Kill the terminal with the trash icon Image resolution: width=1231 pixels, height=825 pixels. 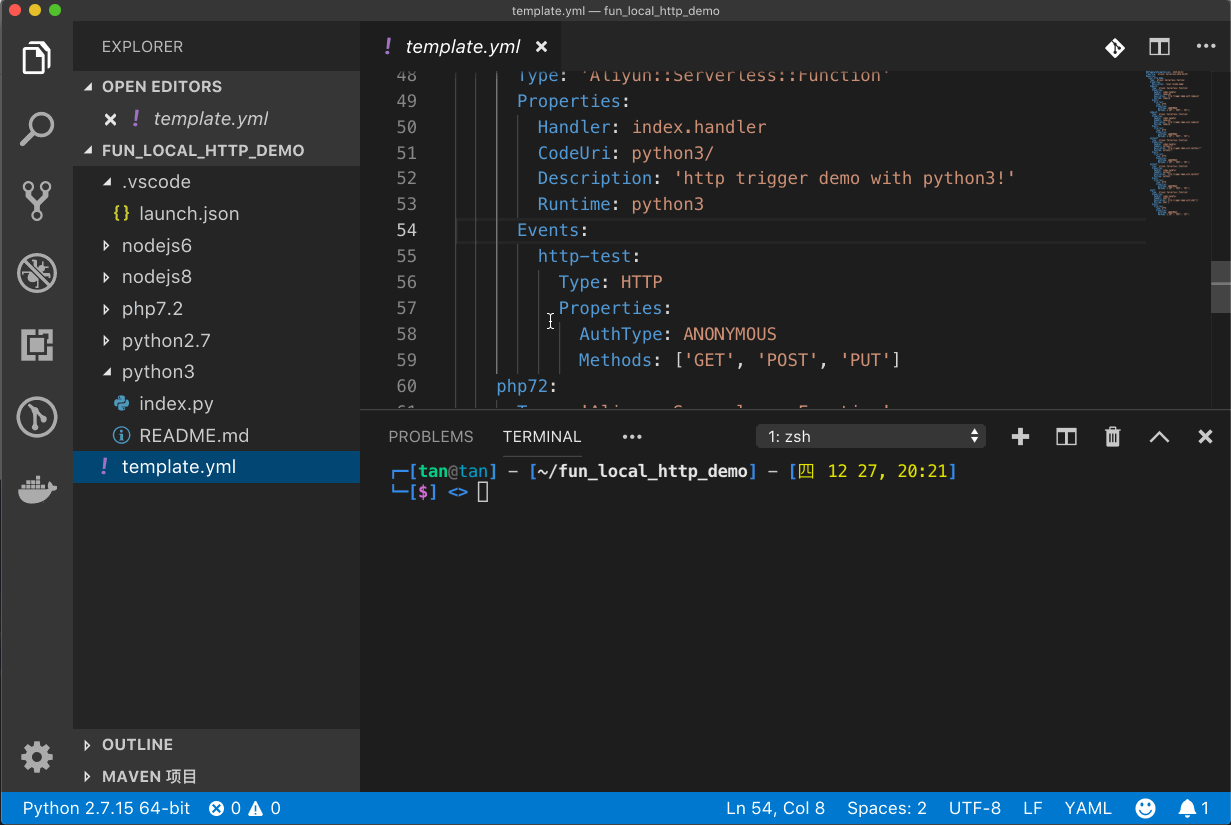click(x=1112, y=436)
